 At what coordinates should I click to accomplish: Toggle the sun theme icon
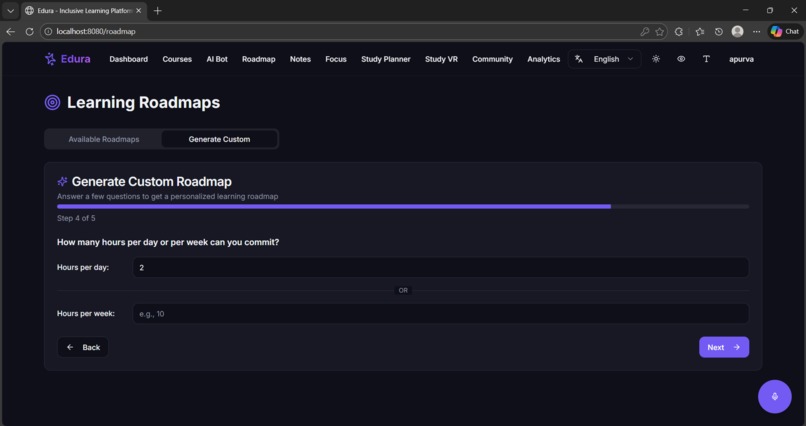coord(656,59)
